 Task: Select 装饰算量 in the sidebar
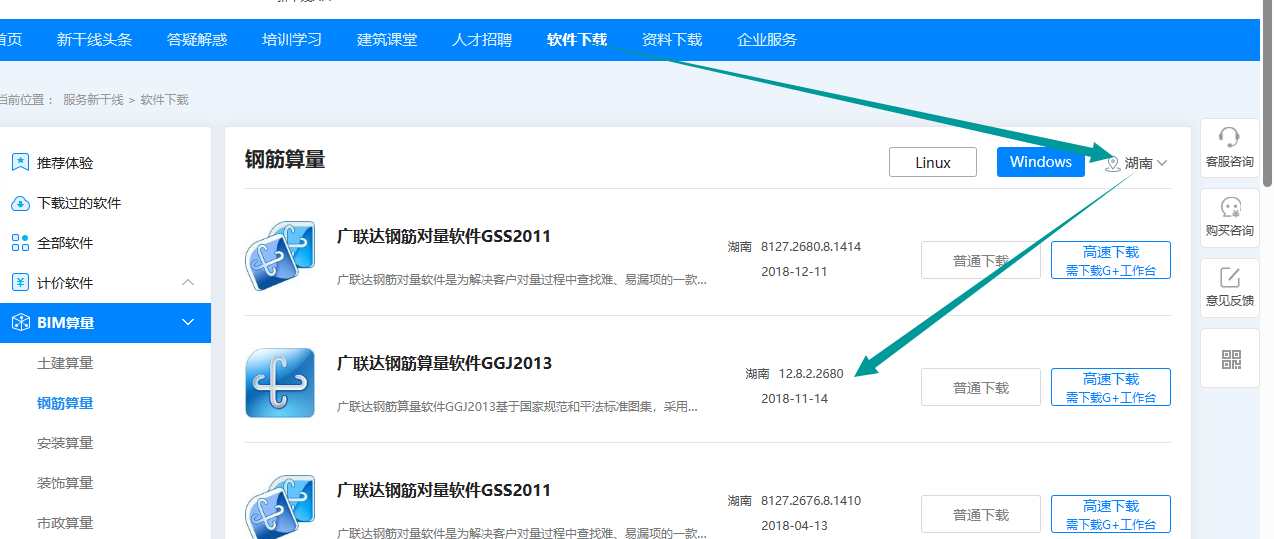tap(65, 483)
